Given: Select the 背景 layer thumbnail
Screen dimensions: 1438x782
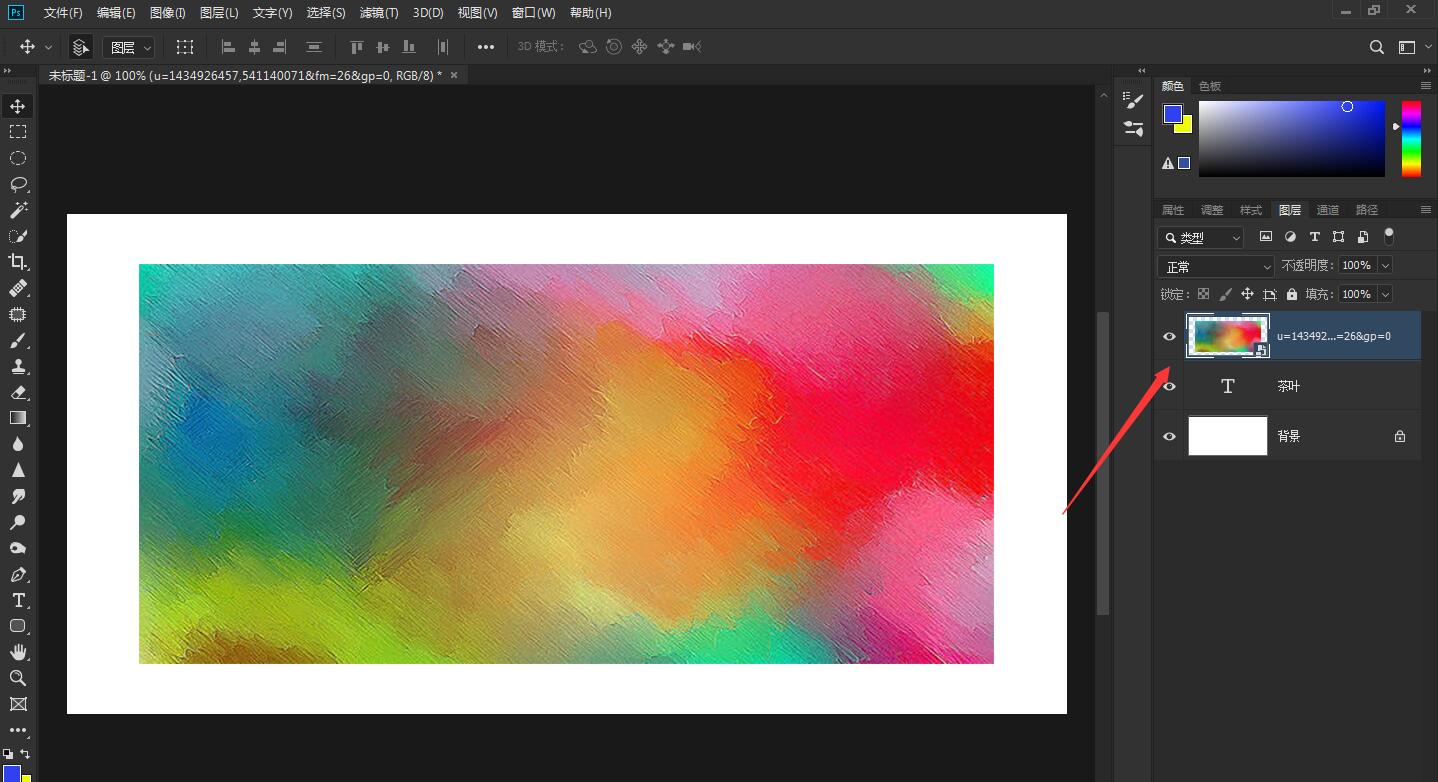Looking at the screenshot, I should pos(1227,437).
